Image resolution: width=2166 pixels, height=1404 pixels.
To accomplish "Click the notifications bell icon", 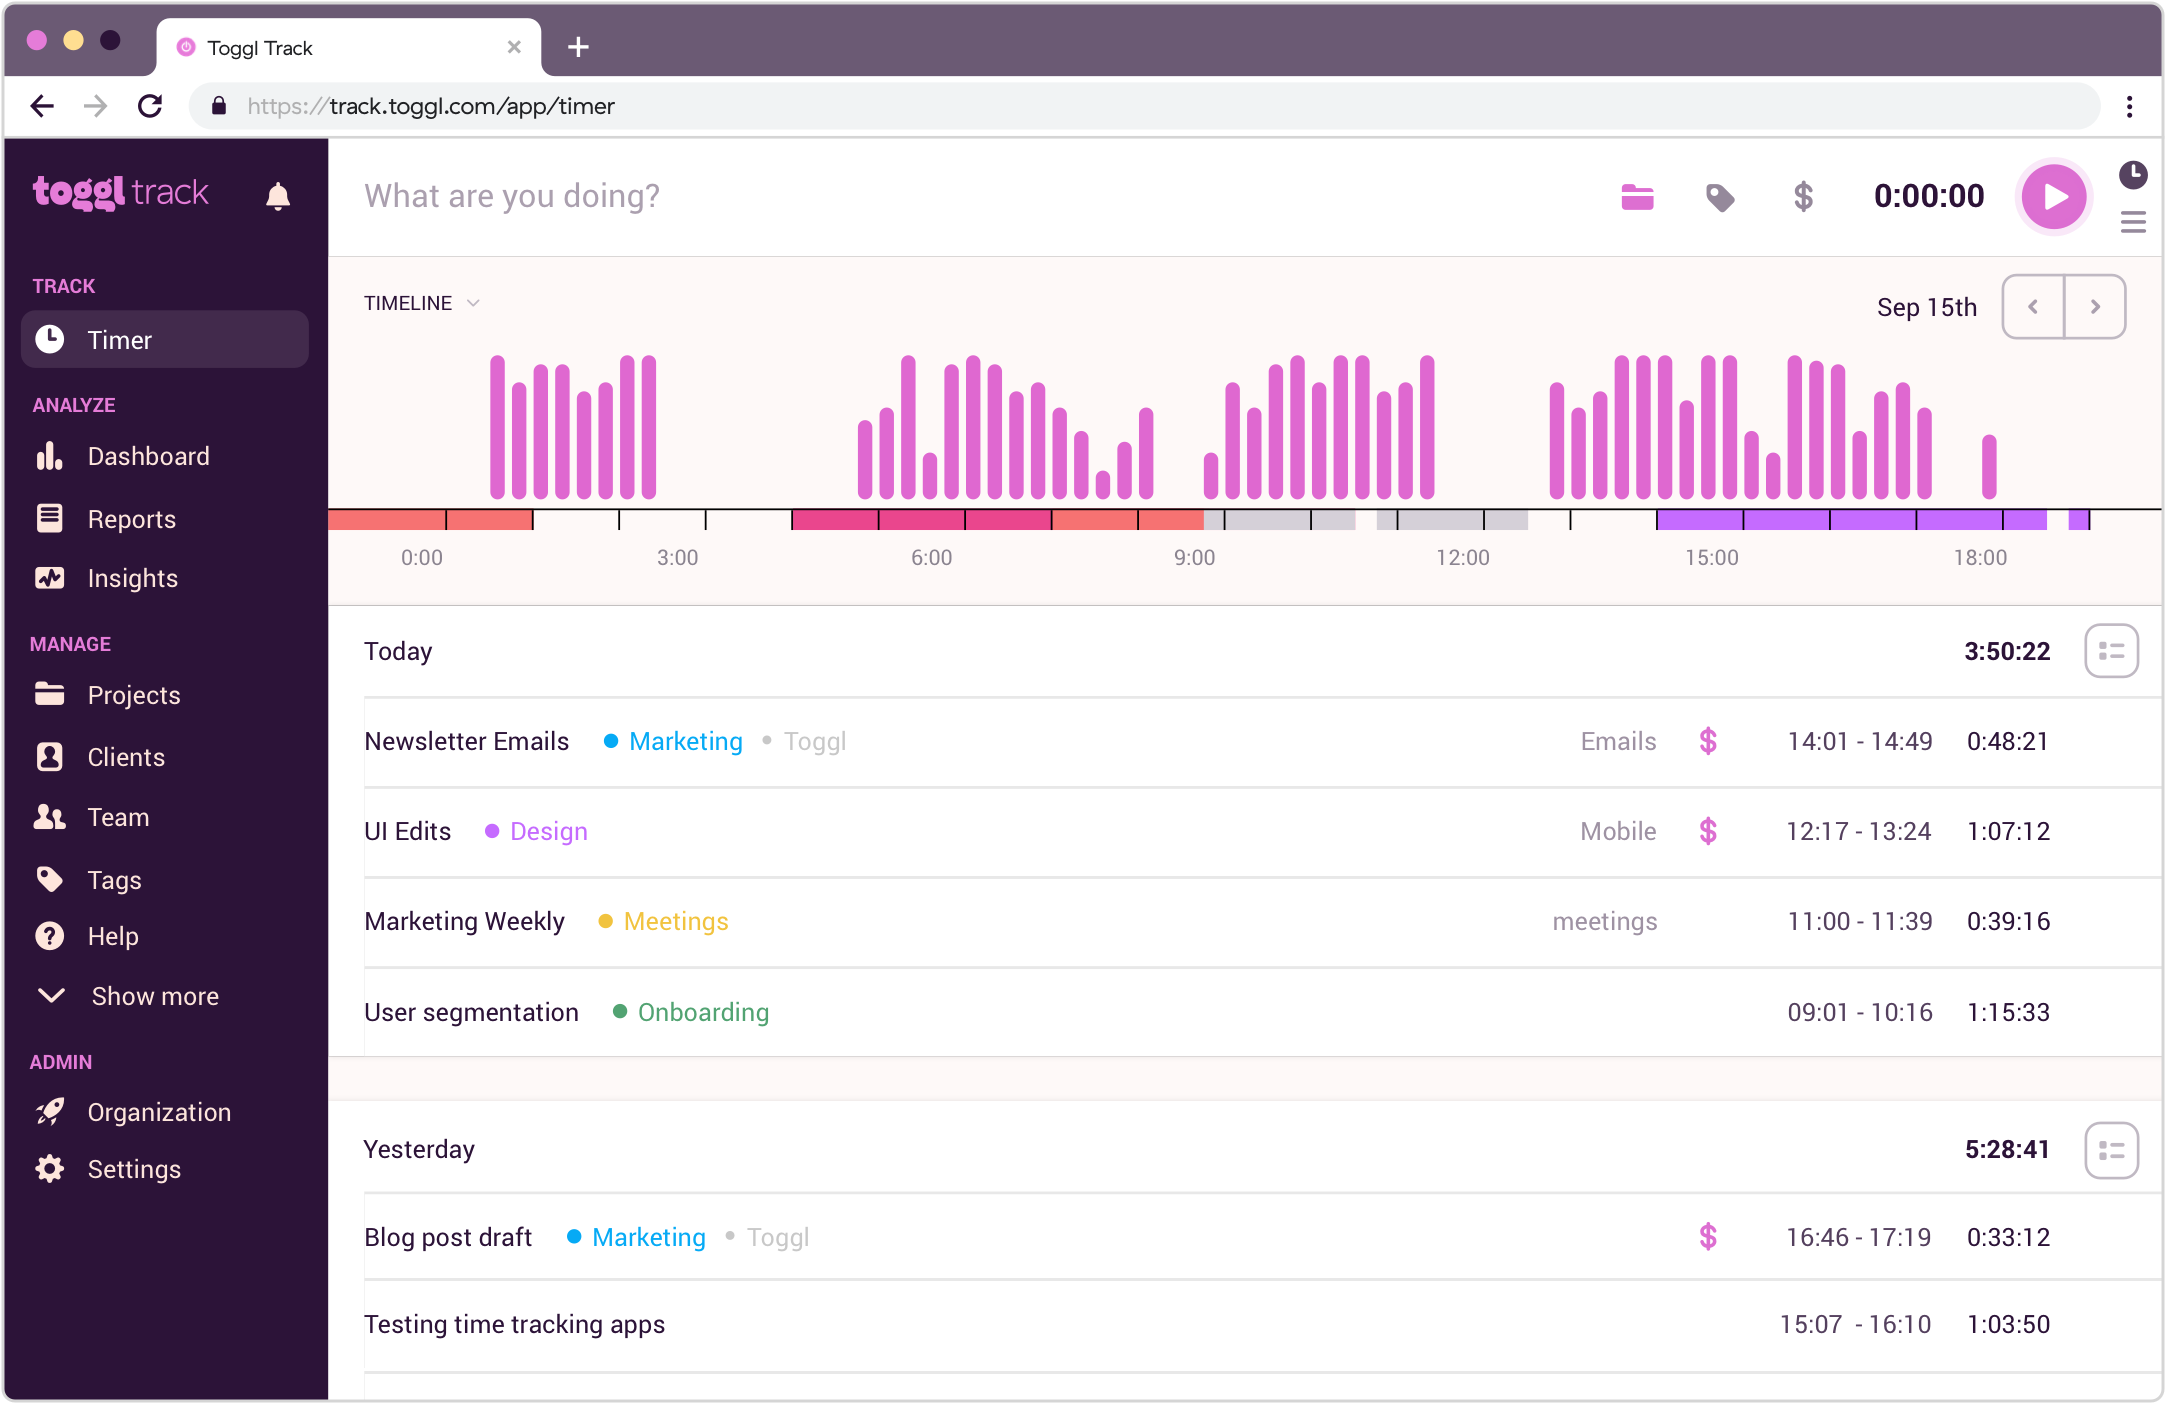I will click(x=278, y=196).
